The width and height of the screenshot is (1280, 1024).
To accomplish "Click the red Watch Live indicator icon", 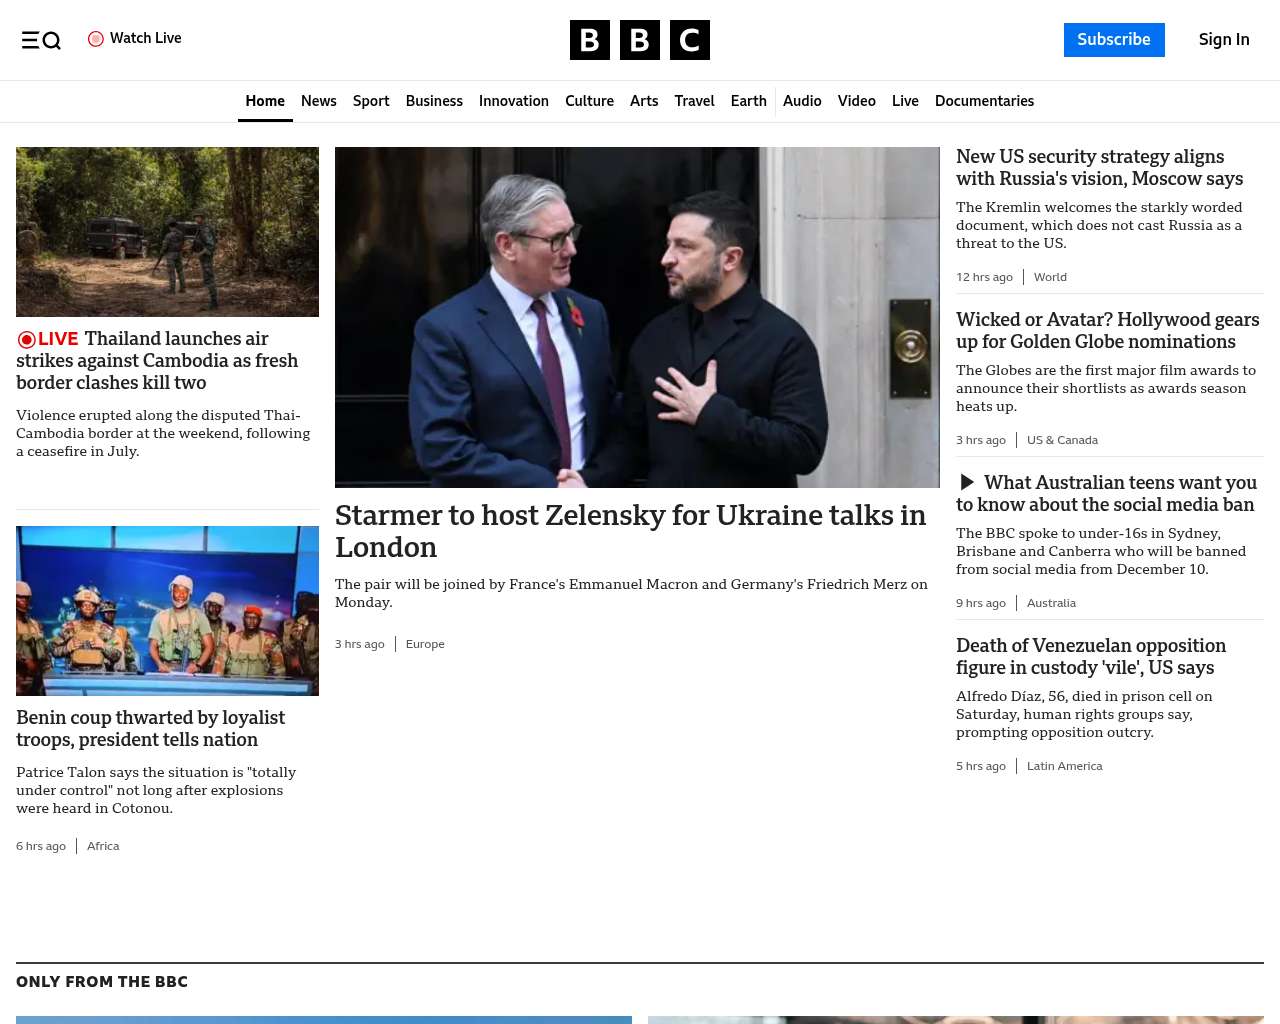I will pyautogui.click(x=96, y=39).
